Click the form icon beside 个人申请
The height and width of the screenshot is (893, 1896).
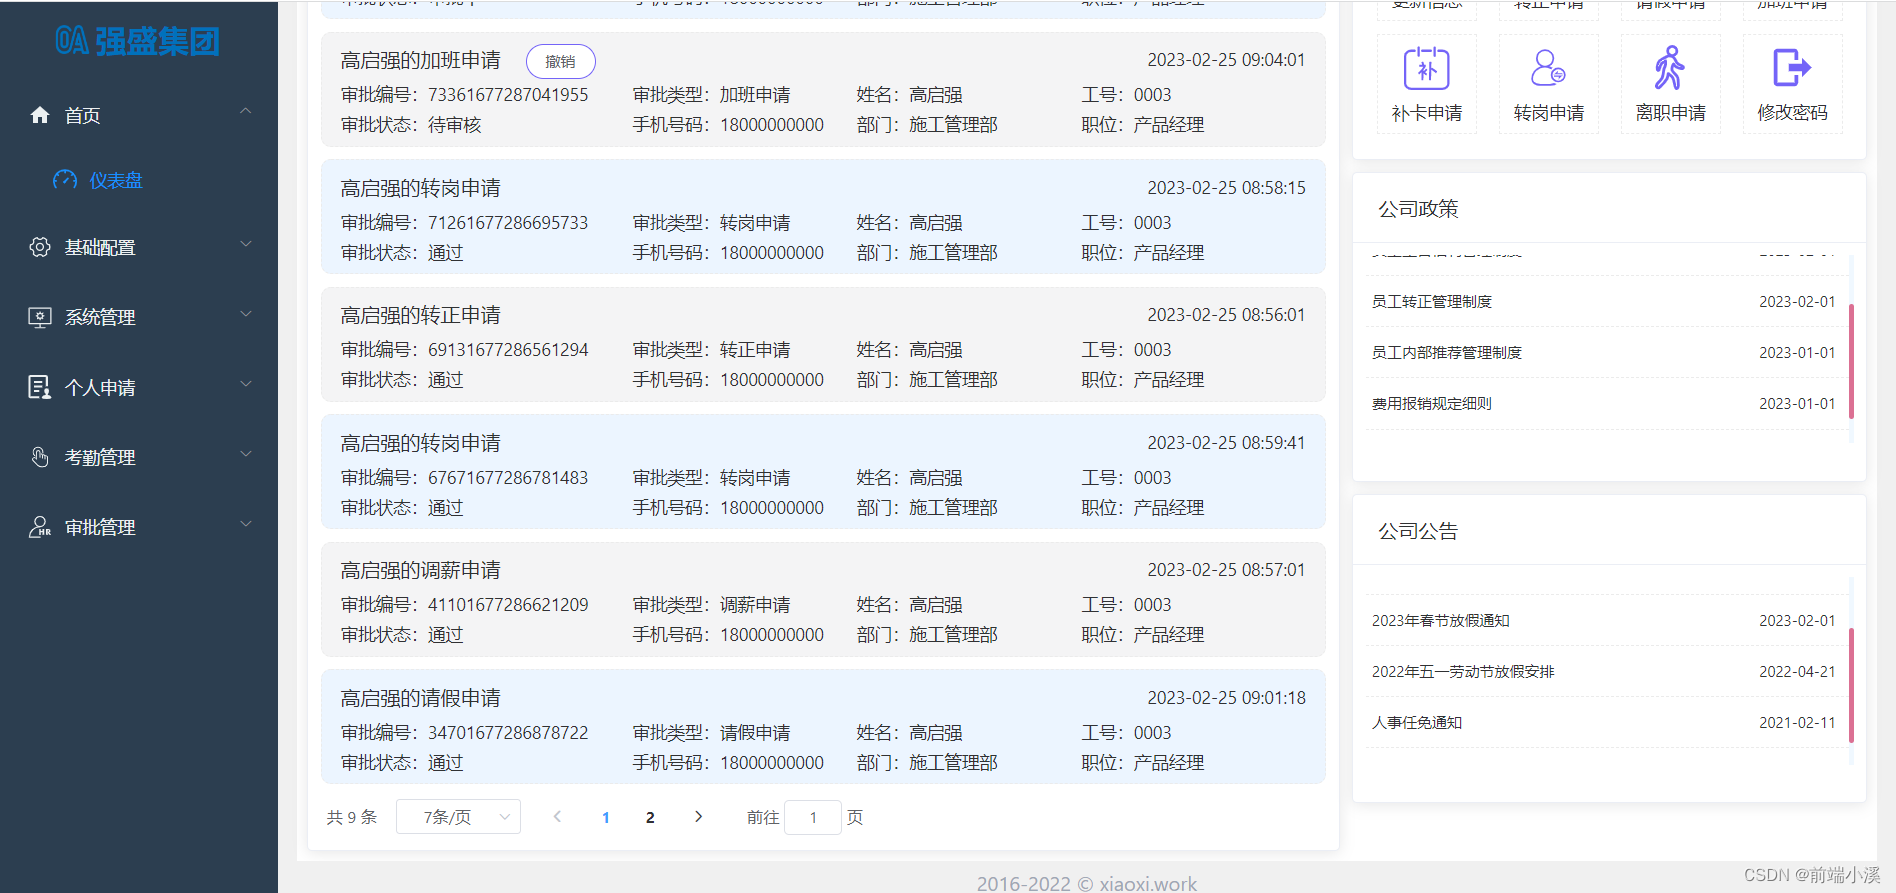pos(40,387)
